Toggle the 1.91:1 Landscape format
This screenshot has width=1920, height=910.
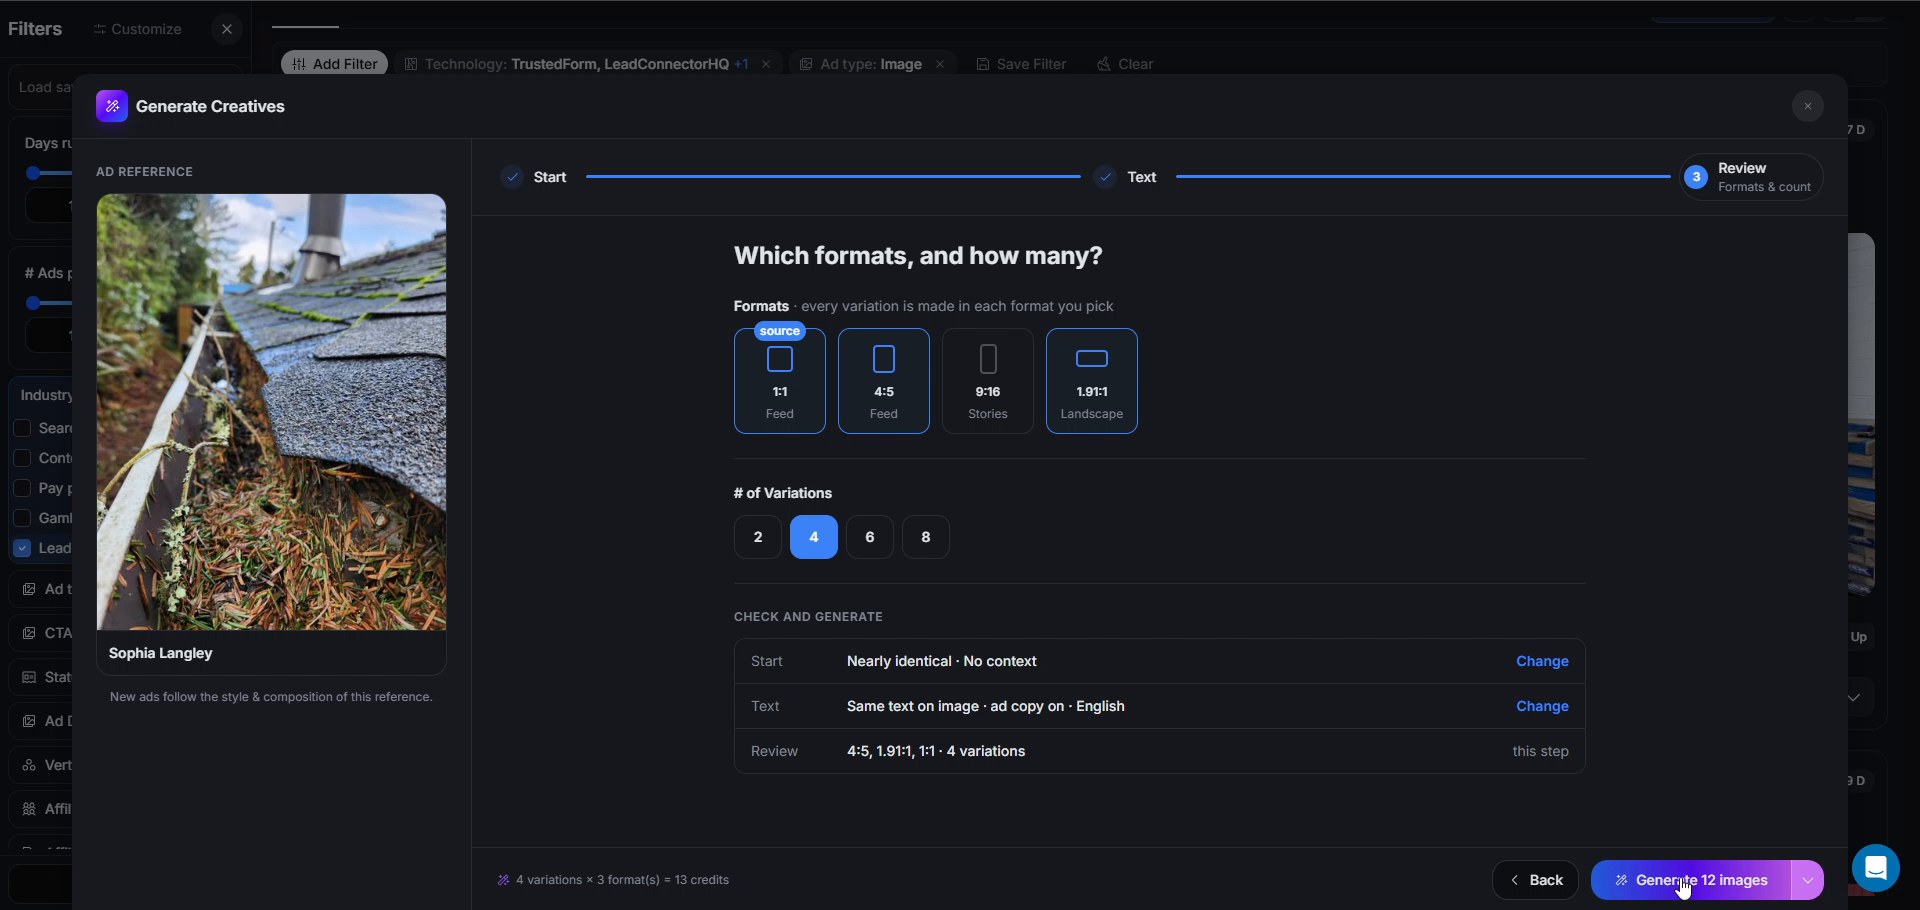click(x=1092, y=381)
